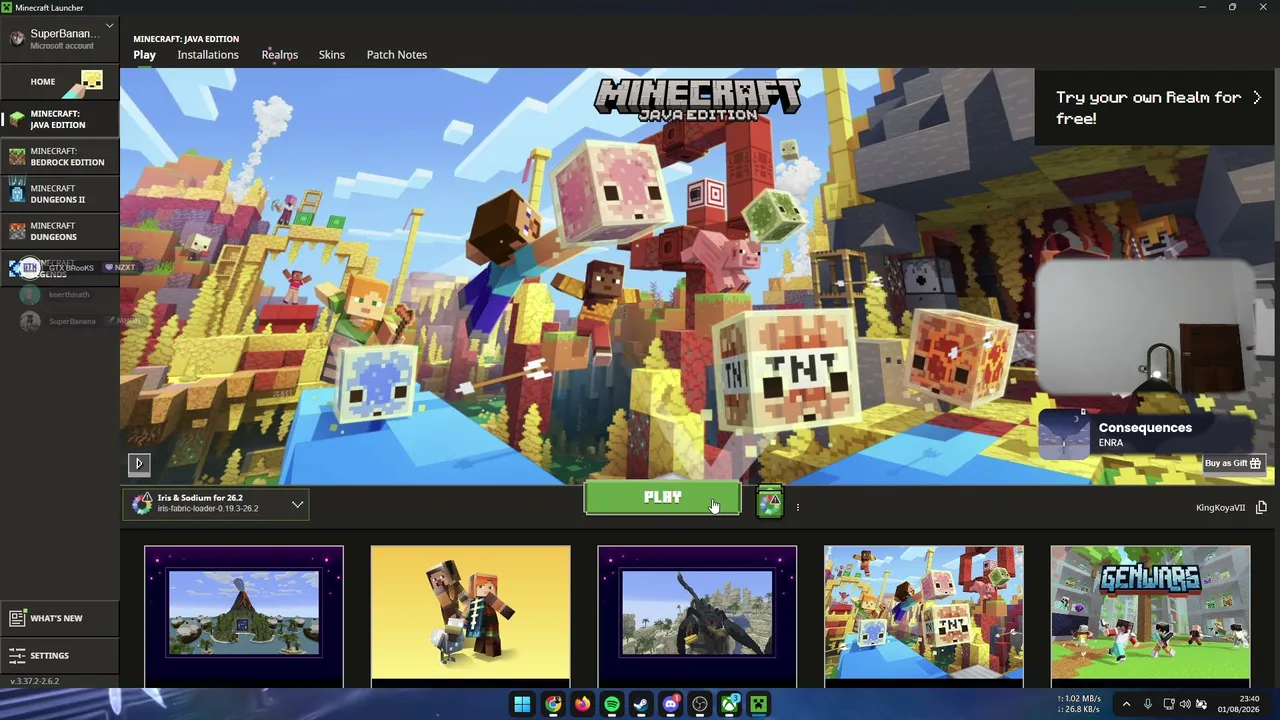Screen dimensions: 1280x720
Task: Open Spotify from the taskbar
Action: (x=612, y=705)
